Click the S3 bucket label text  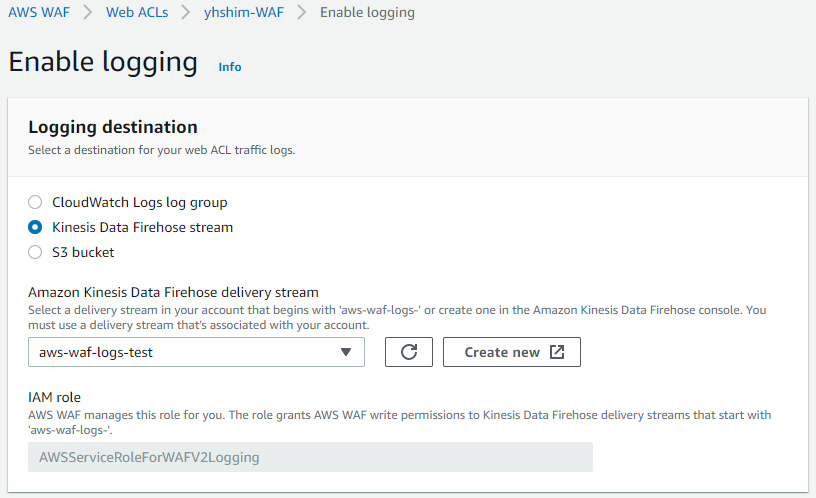[x=83, y=252]
